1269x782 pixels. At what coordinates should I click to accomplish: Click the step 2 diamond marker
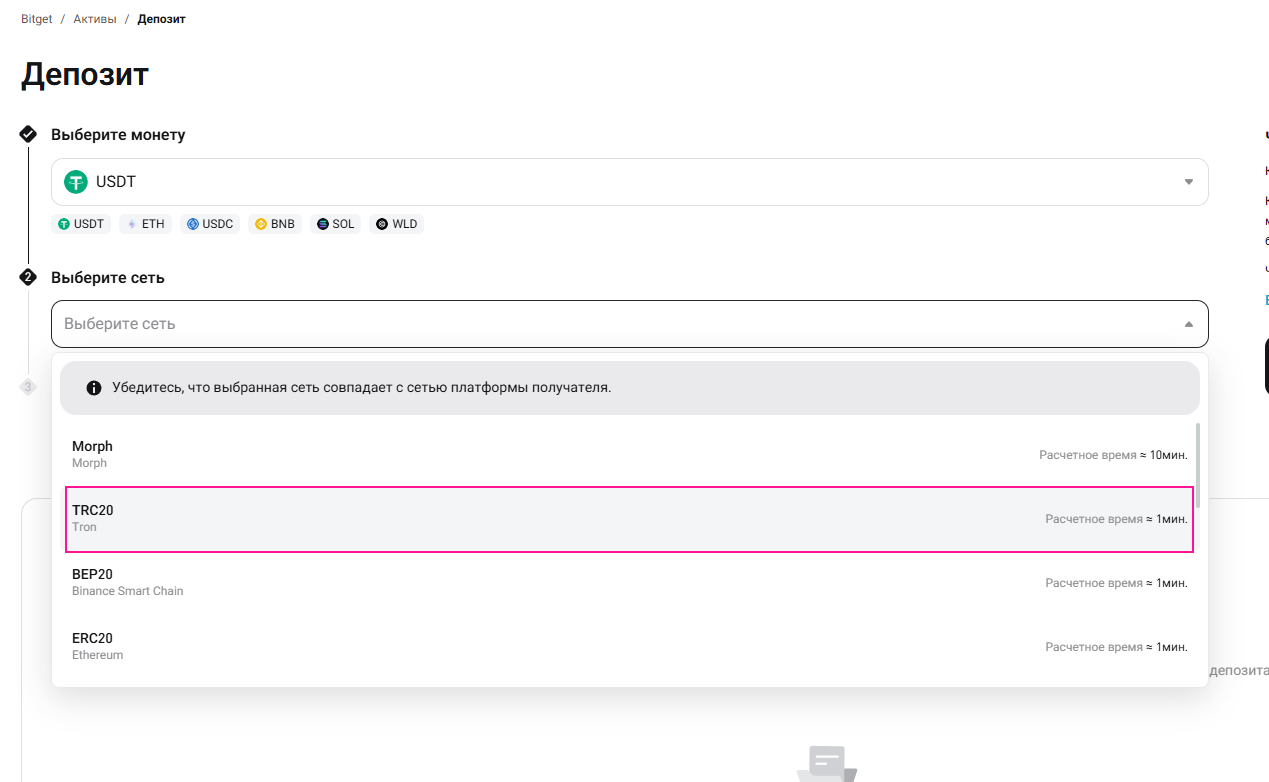(x=28, y=277)
